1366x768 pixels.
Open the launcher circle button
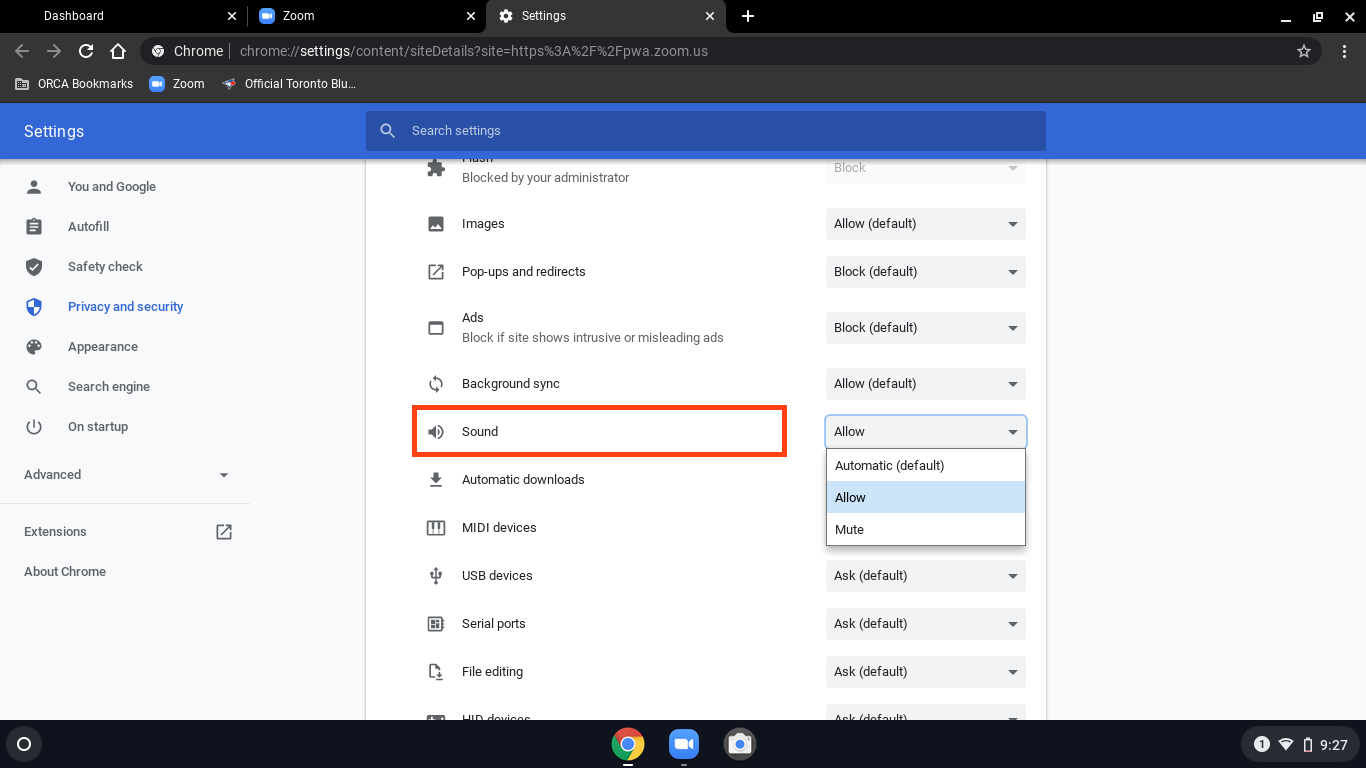point(24,744)
